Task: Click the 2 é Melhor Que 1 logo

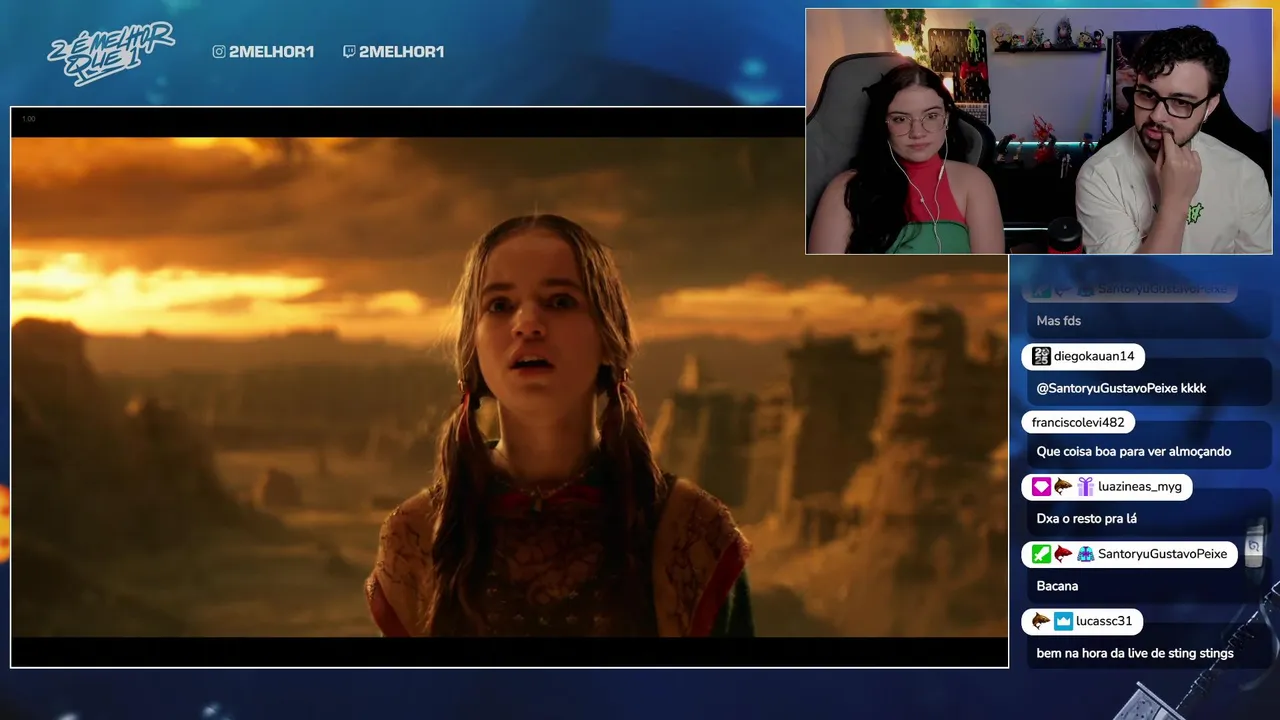Action: tap(111, 53)
